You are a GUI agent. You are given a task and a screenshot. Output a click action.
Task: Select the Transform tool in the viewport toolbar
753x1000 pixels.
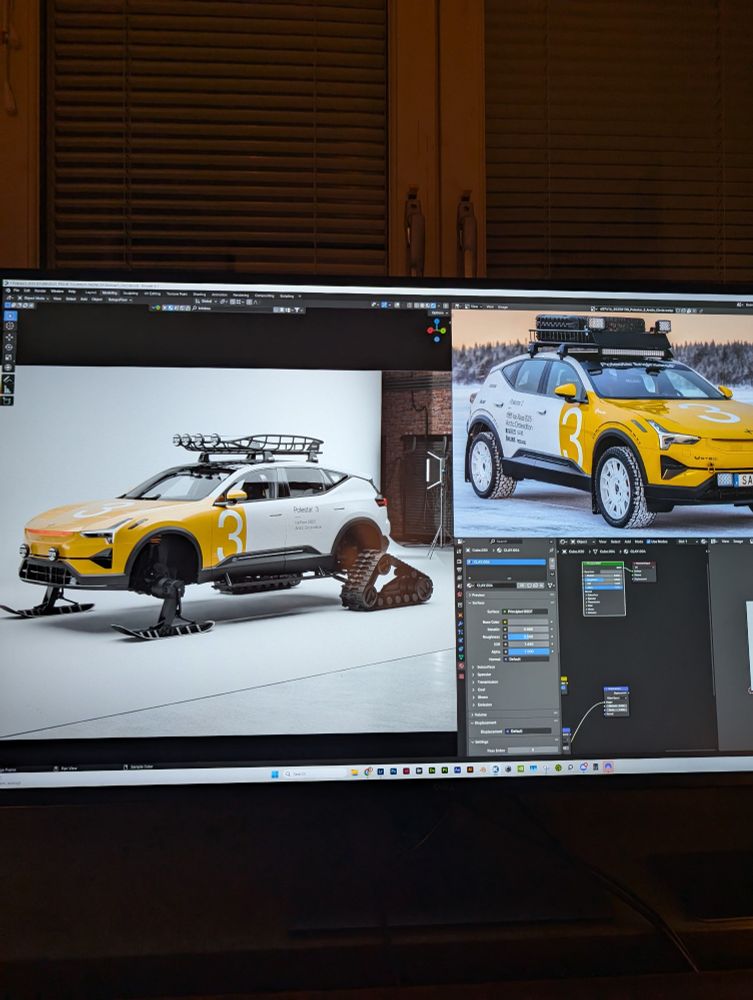click(x=10, y=367)
